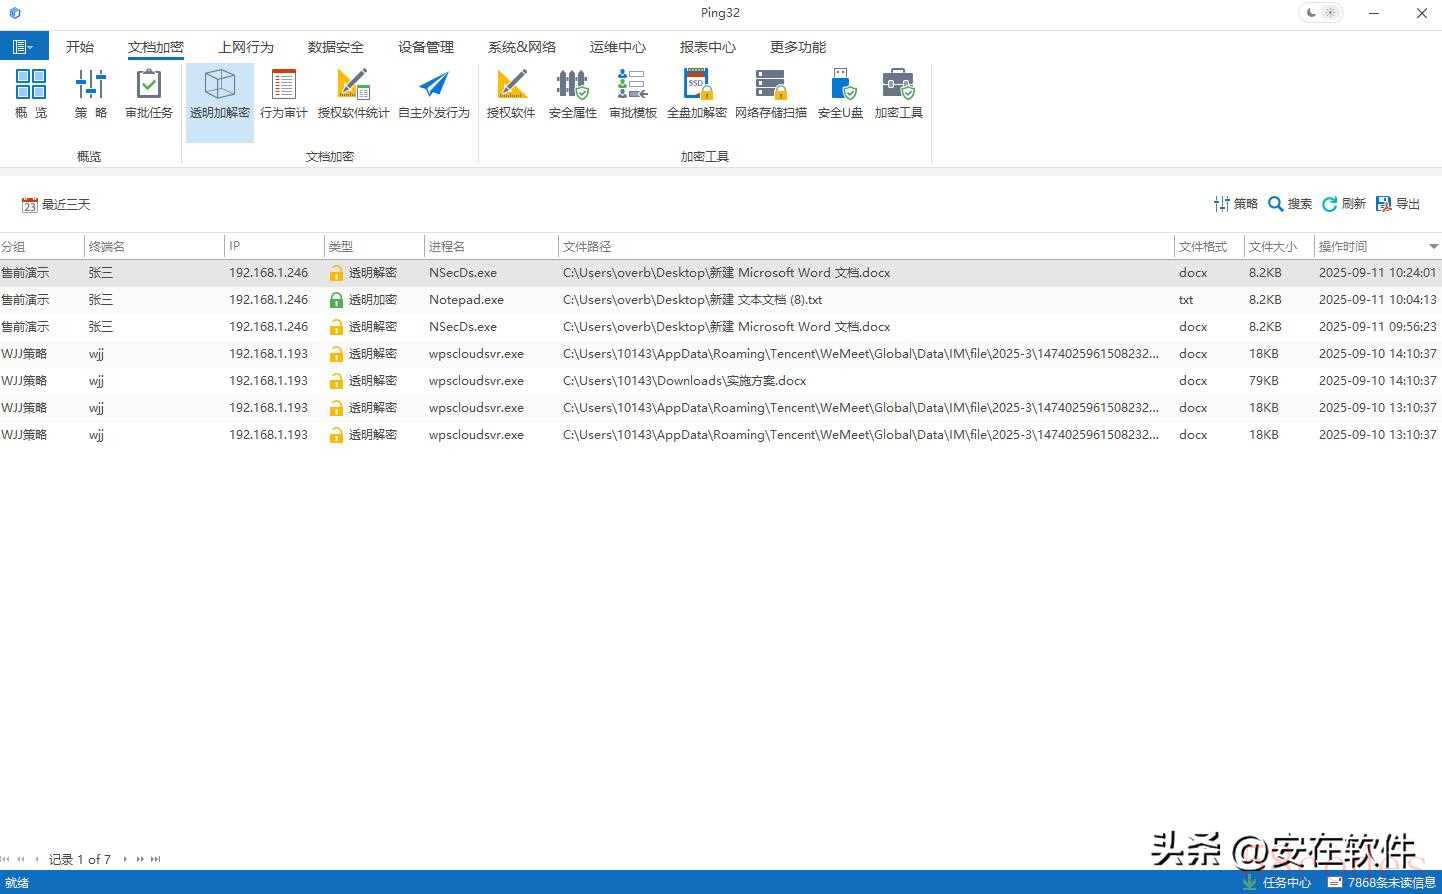Click the 加密工具 toolbox icon
The width and height of the screenshot is (1442, 894).
click(898, 94)
